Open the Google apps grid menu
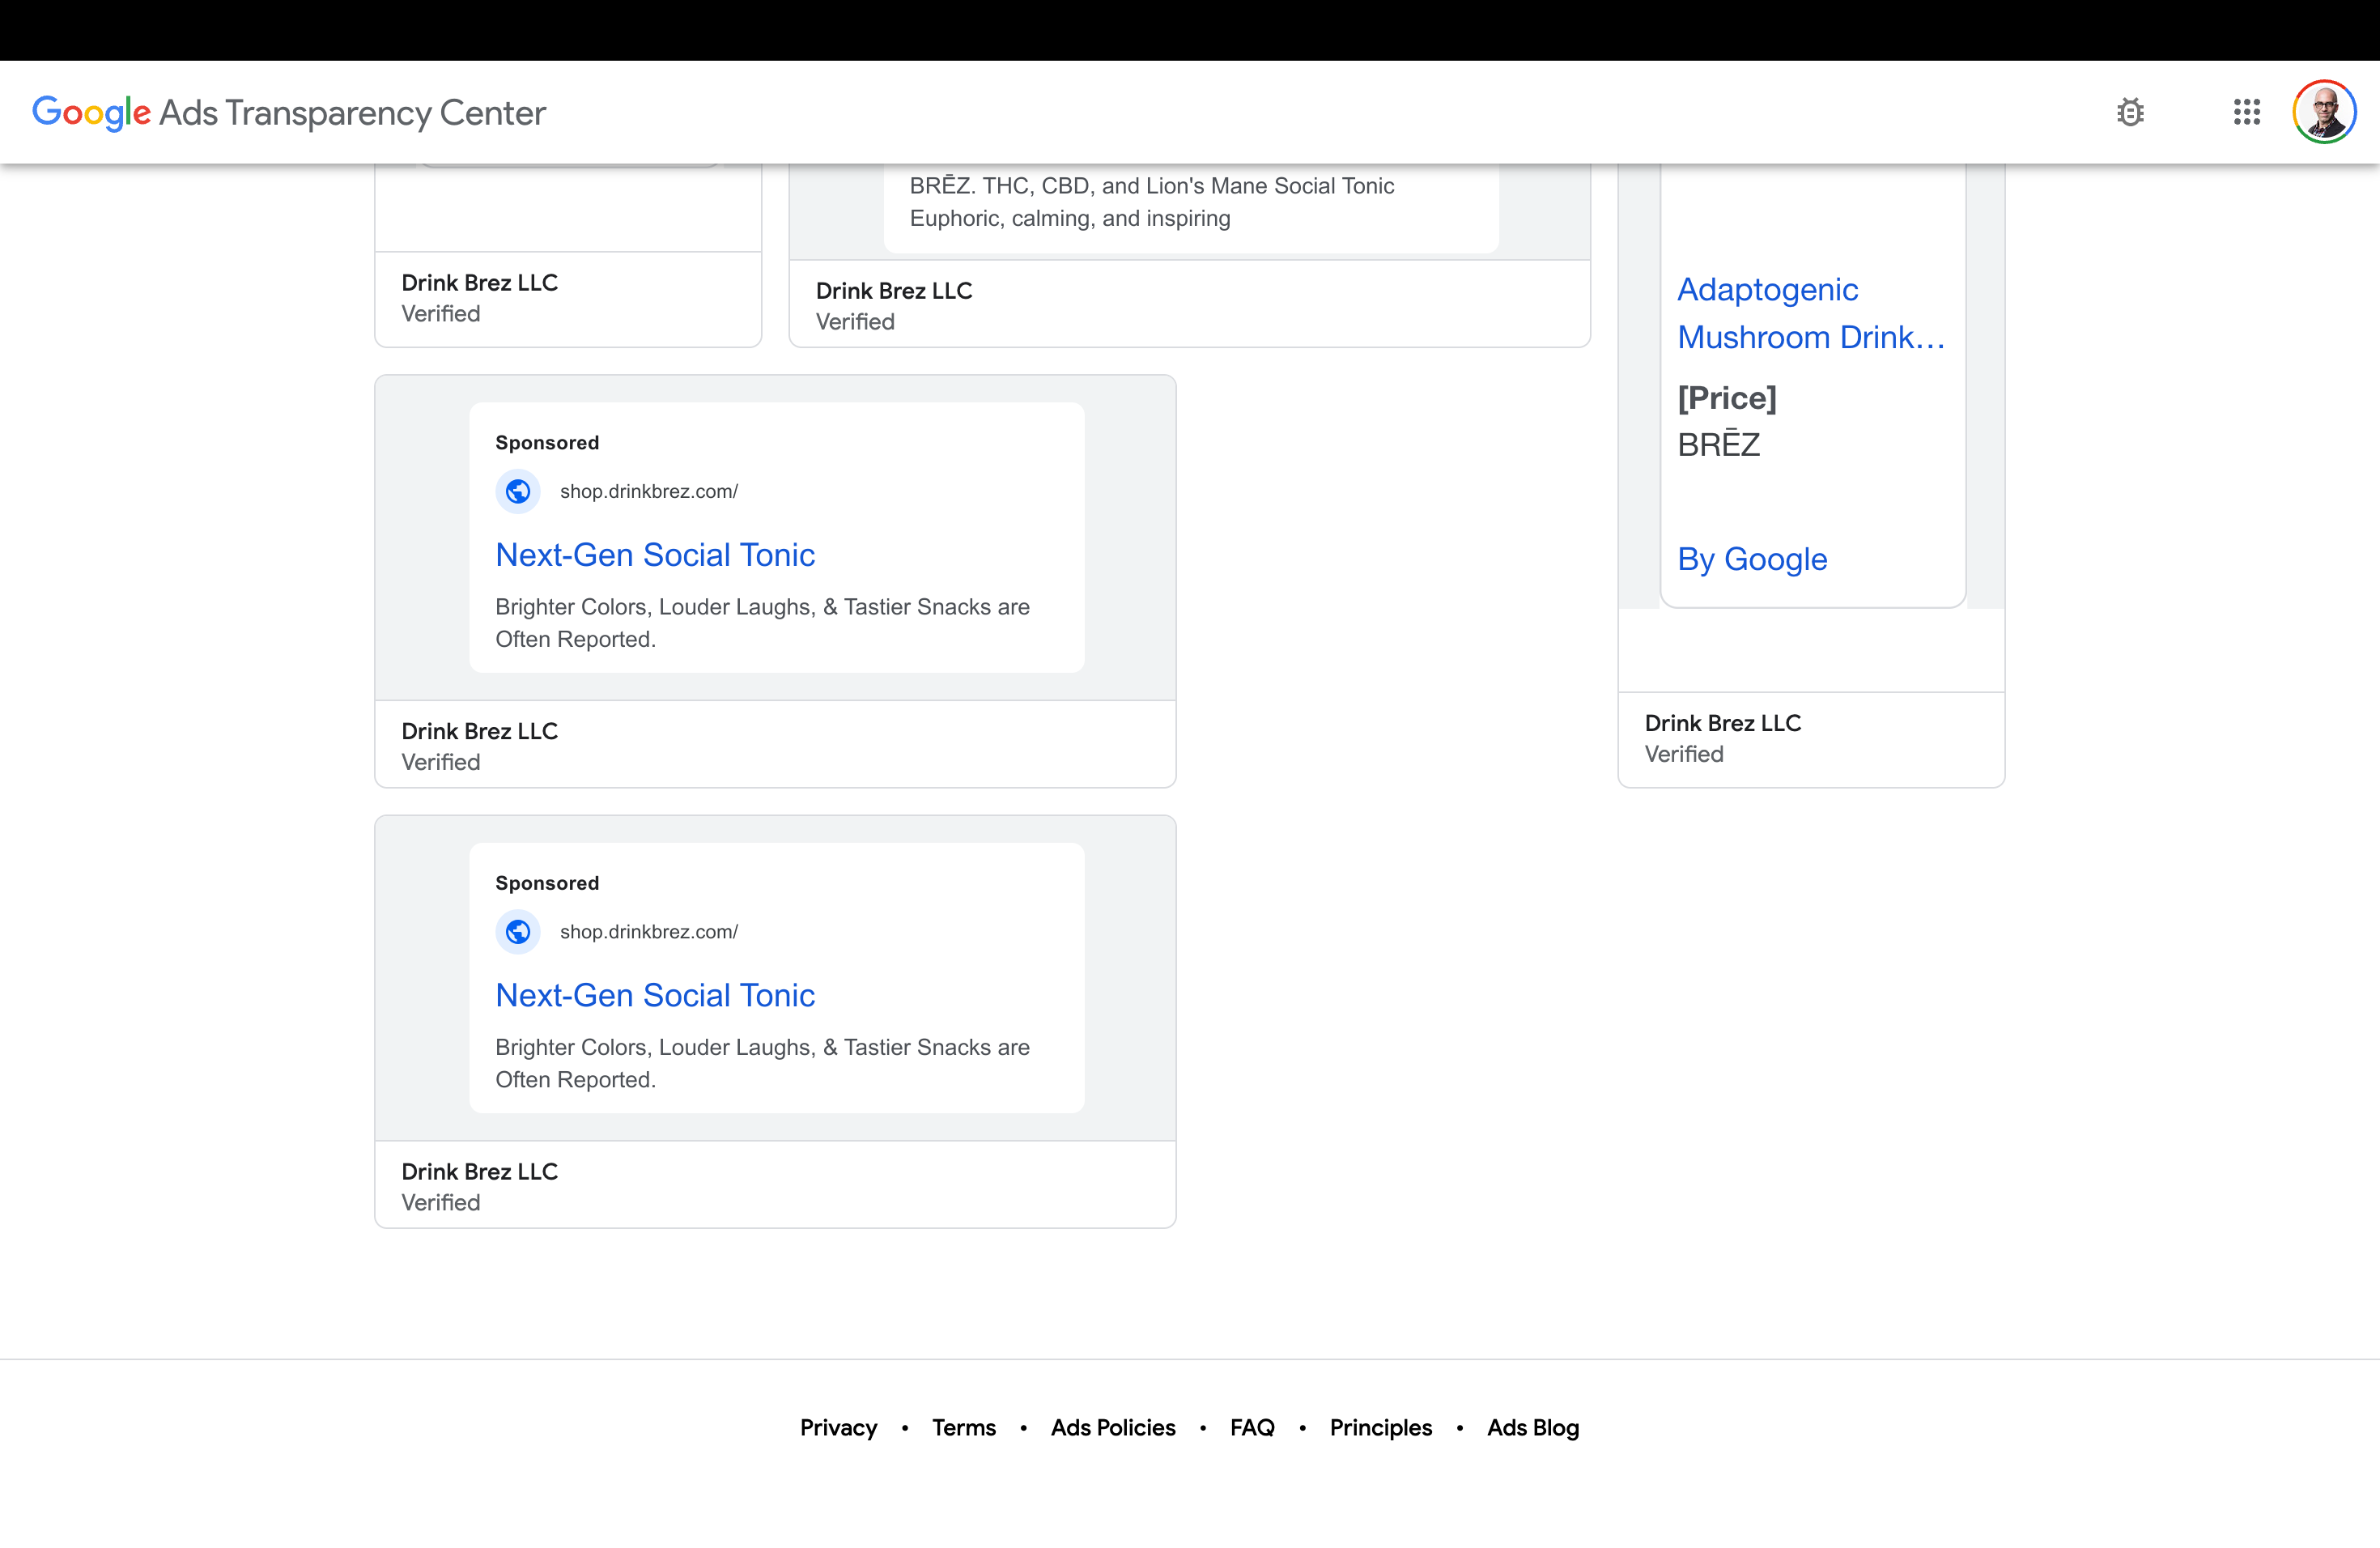Viewport: 2380px width, 1548px height. [x=2246, y=112]
